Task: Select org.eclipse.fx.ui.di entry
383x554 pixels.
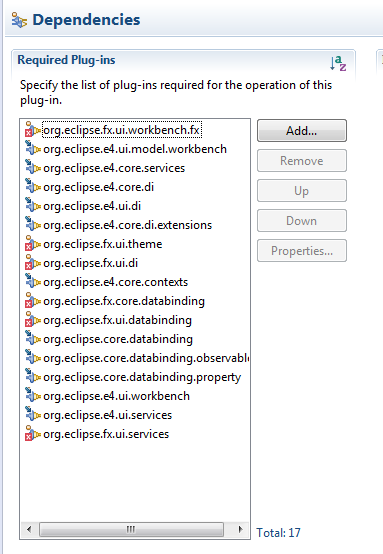Action: pyautogui.click(x=91, y=263)
